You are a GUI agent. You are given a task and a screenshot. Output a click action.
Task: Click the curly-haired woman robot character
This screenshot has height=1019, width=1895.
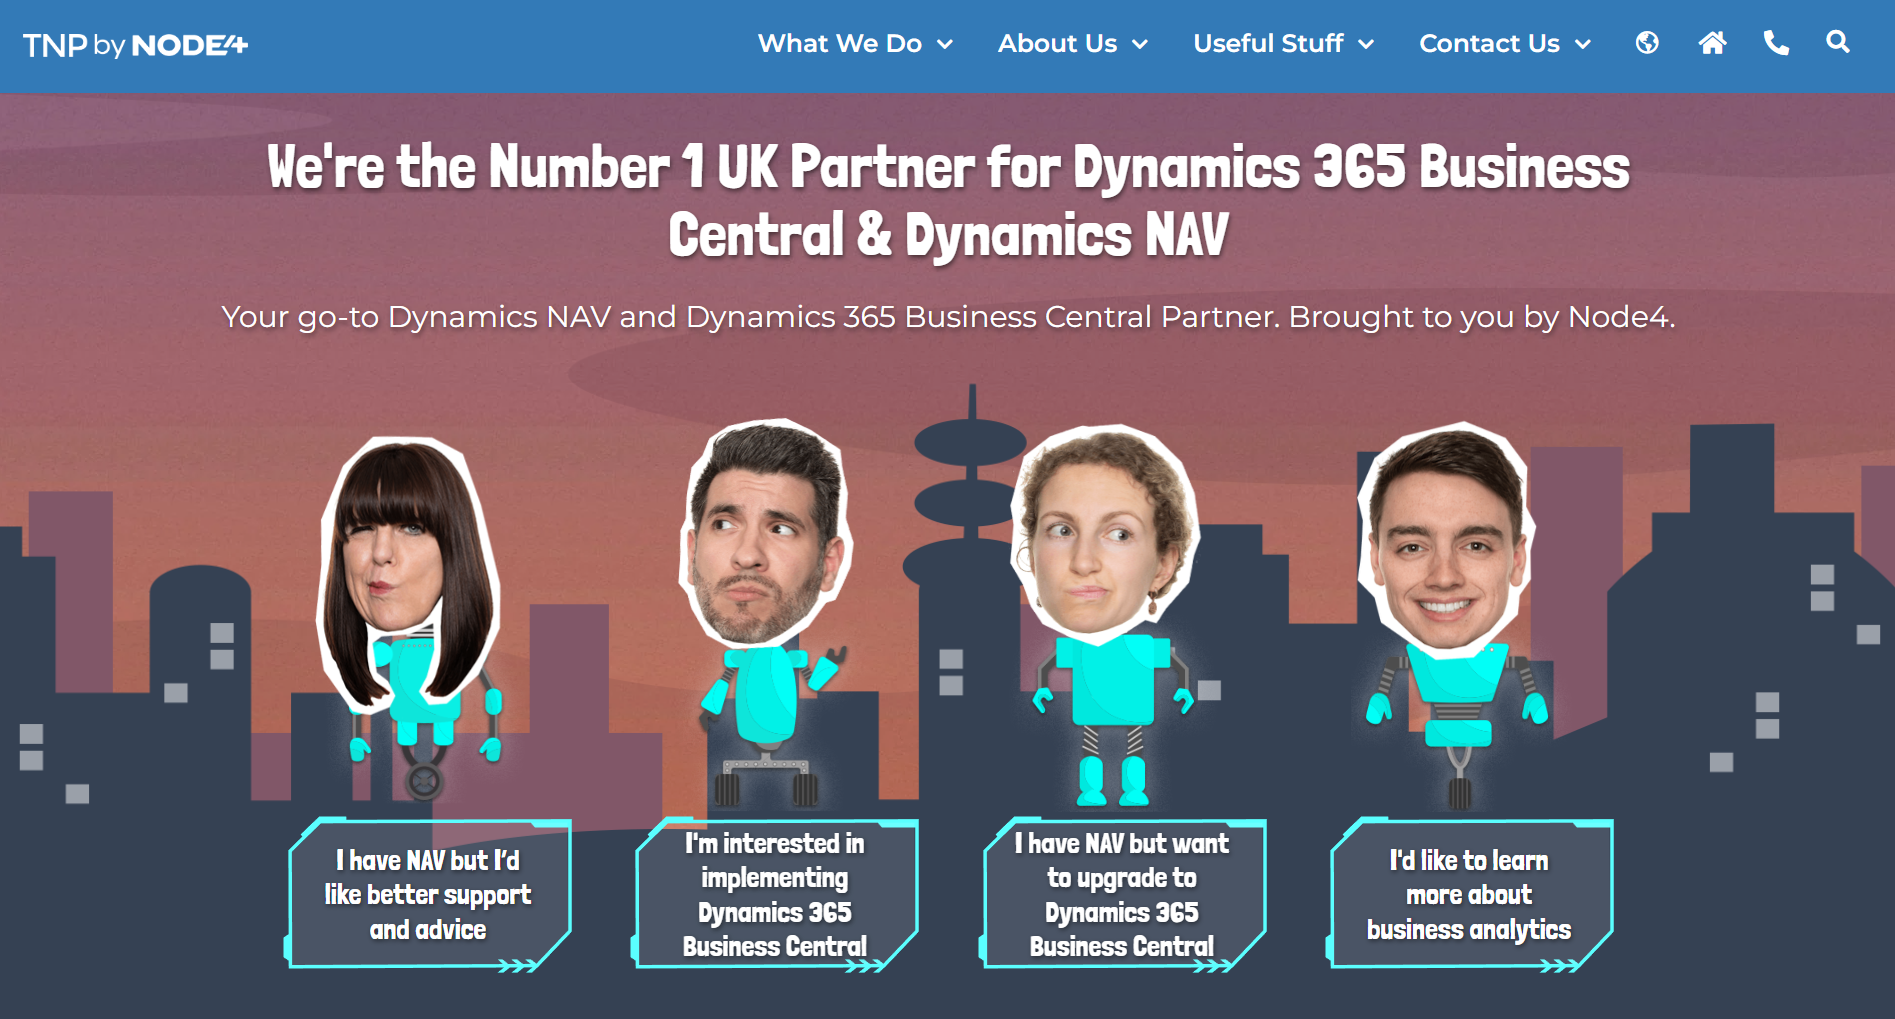coord(1105,615)
